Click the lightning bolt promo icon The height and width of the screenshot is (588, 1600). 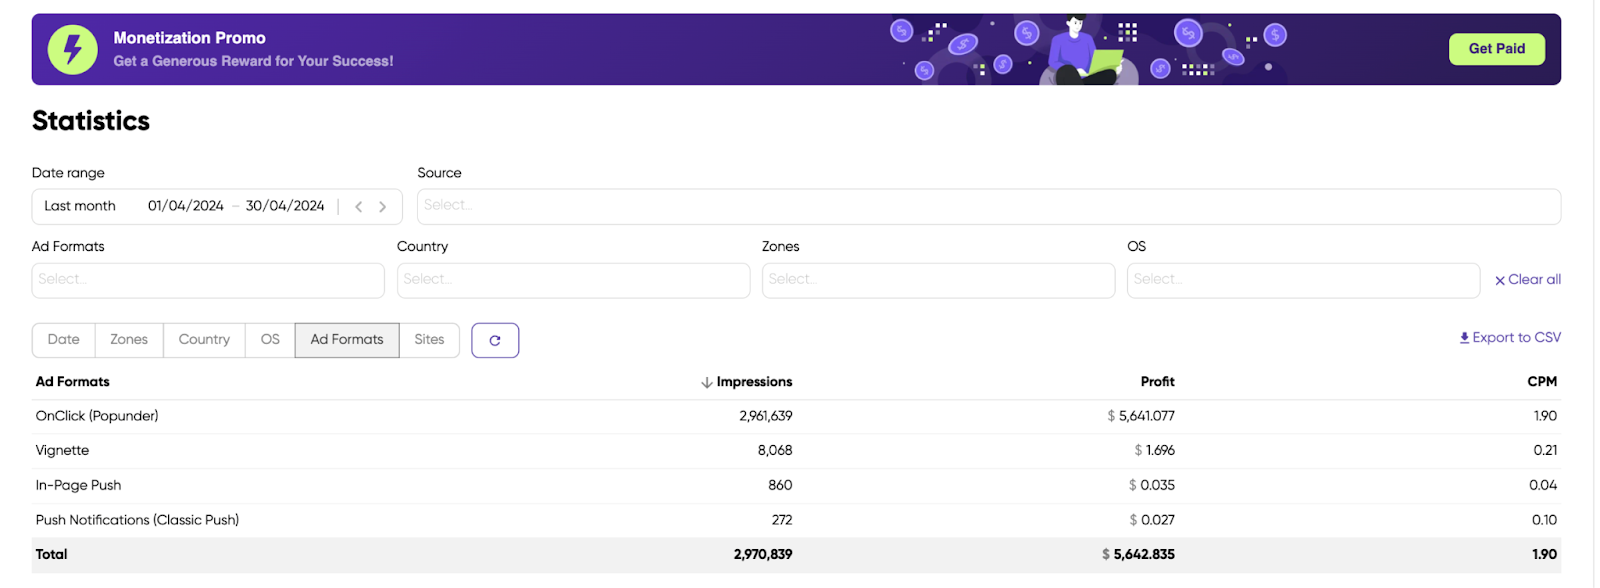pyautogui.click(x=72, y=49)
